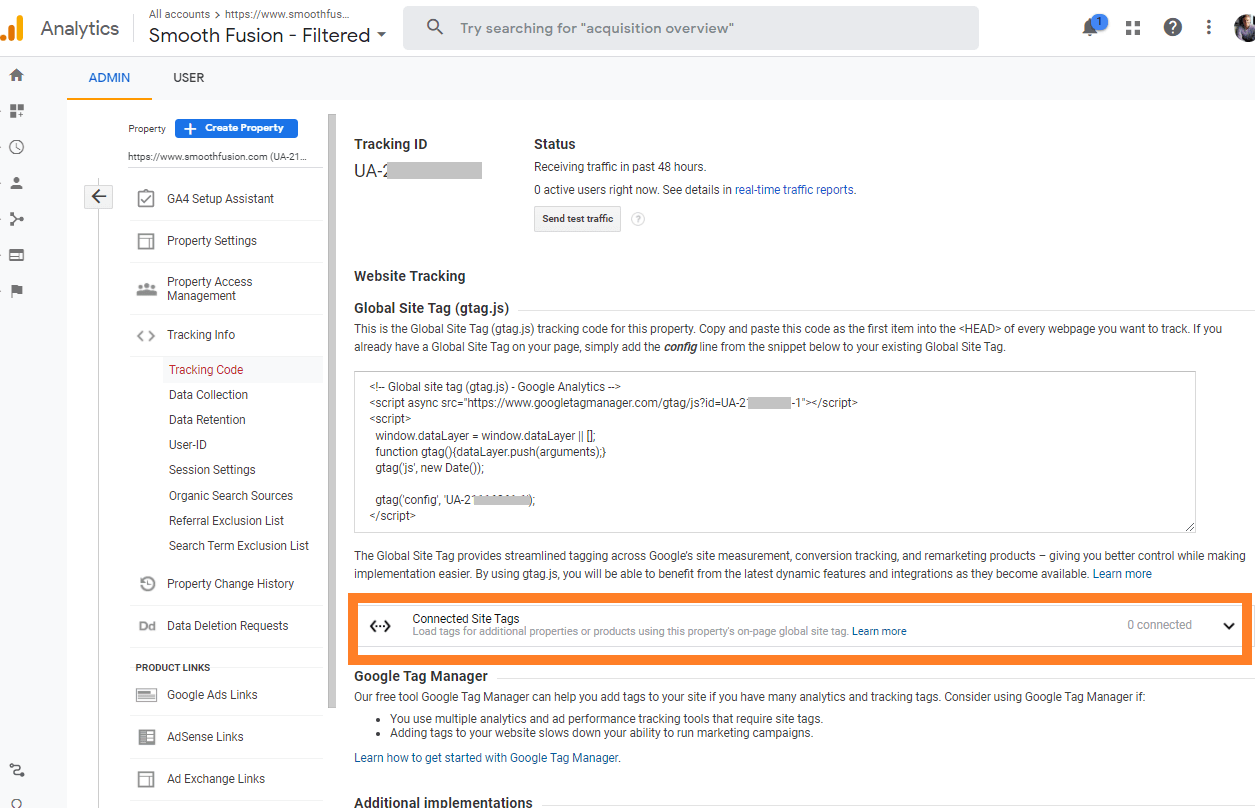
Task: Open the Acquisition branching icon
Action: (x=16, y=219)
